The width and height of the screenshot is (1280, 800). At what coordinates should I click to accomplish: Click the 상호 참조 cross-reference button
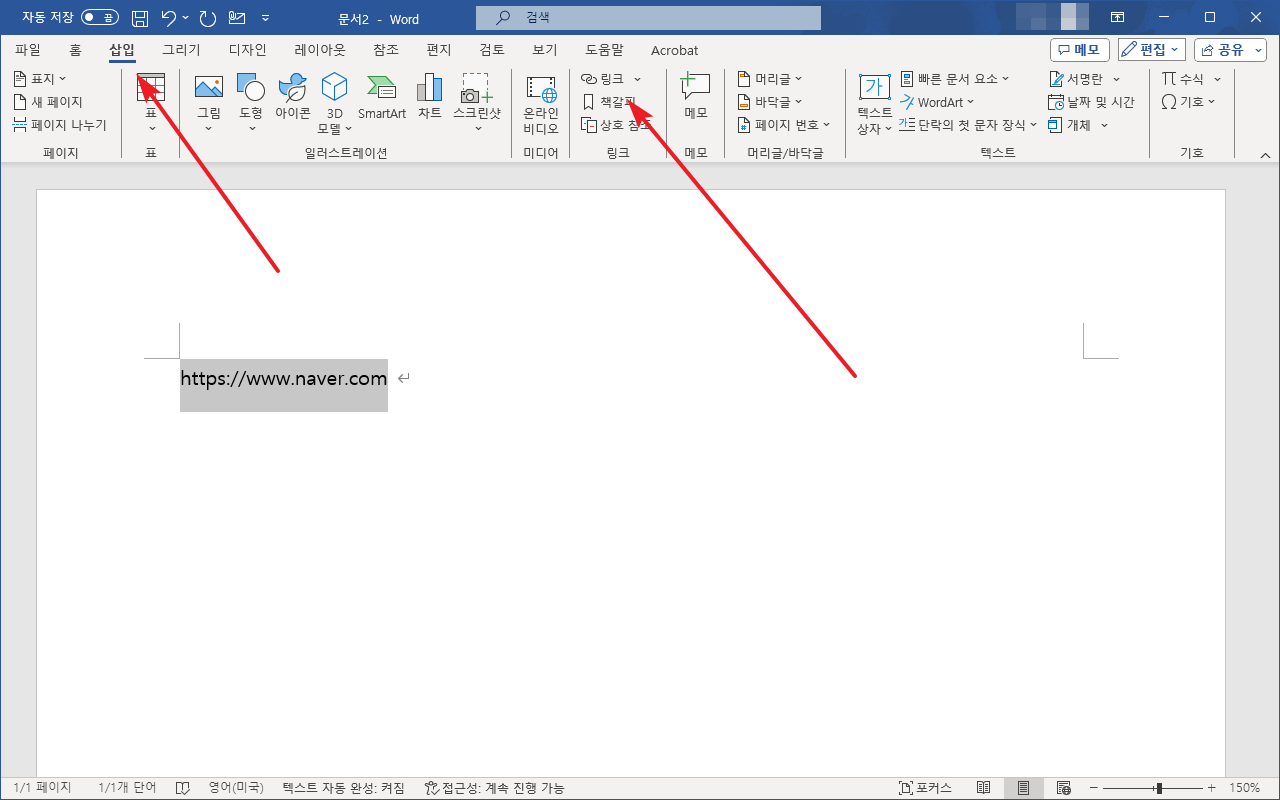coord(615,125)
